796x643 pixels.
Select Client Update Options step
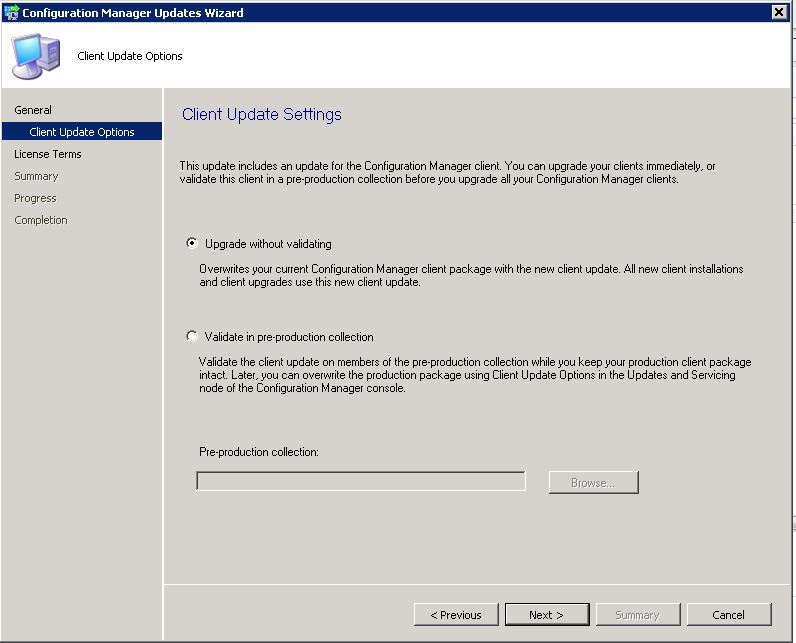[x=82, y=131]
